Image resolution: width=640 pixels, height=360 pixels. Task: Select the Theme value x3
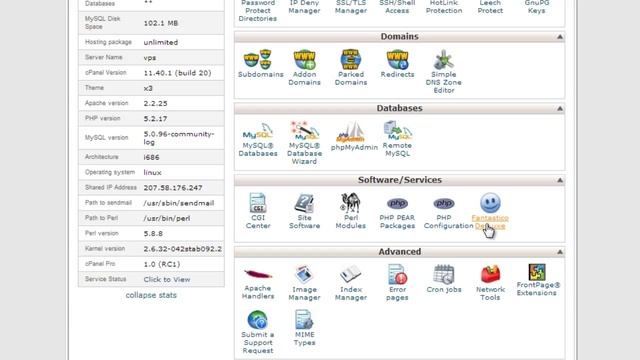coord(148,88)
